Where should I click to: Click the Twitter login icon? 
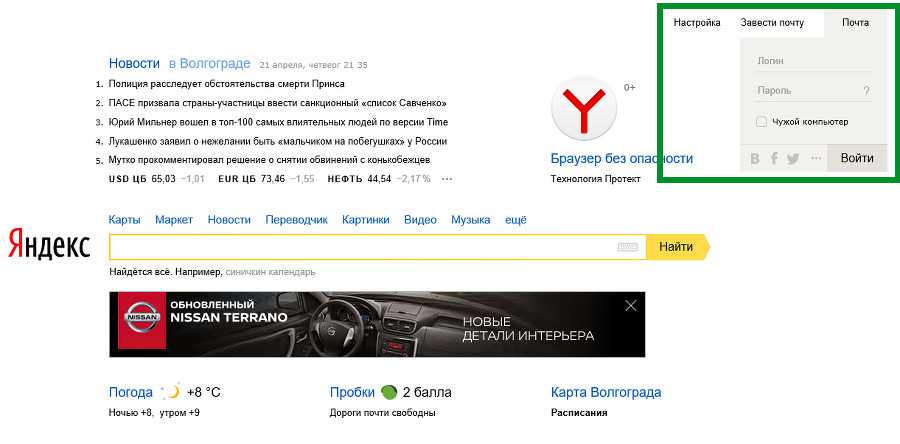tap(793, 159)
